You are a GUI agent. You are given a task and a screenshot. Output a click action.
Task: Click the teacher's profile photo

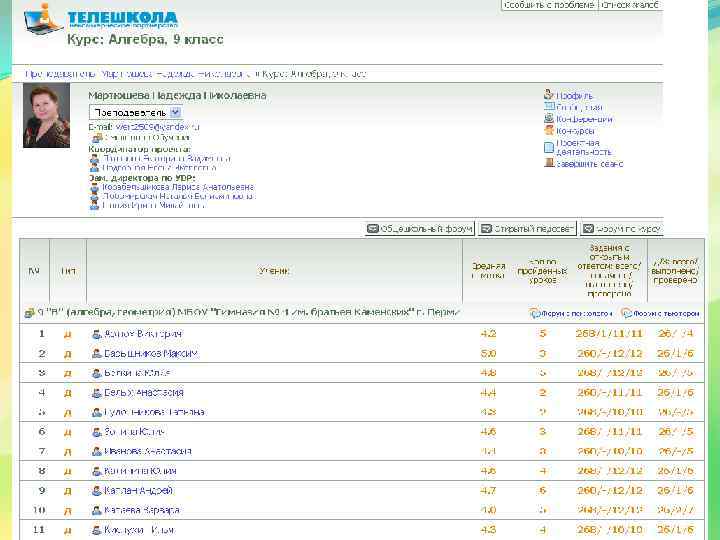(46, 115)
